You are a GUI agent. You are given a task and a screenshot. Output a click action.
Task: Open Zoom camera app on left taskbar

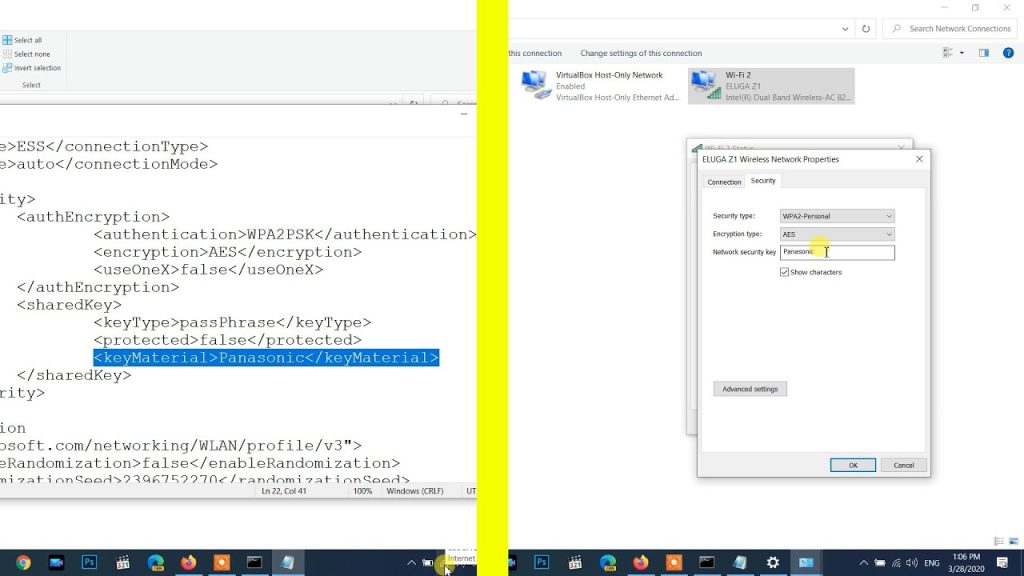tap(56, 562)
